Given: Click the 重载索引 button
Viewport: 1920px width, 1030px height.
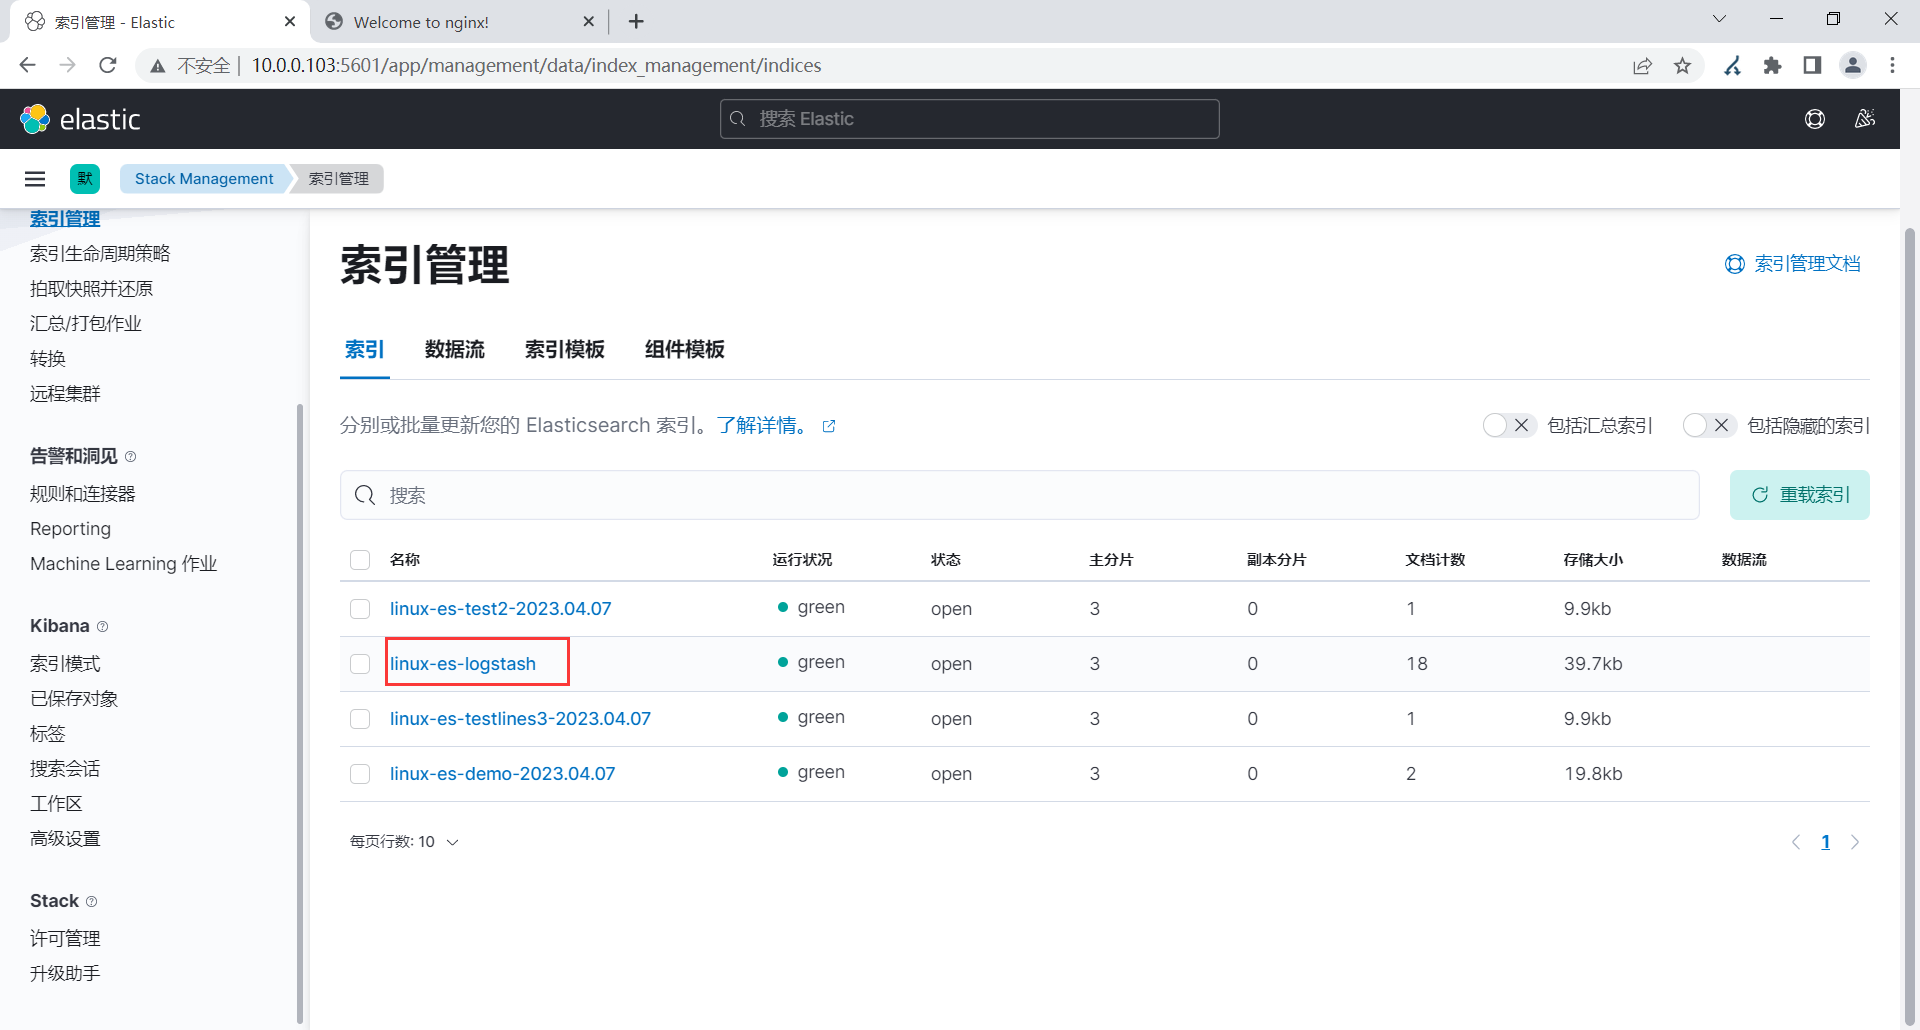Looking at the screenshot, I should click(1800, 495).
